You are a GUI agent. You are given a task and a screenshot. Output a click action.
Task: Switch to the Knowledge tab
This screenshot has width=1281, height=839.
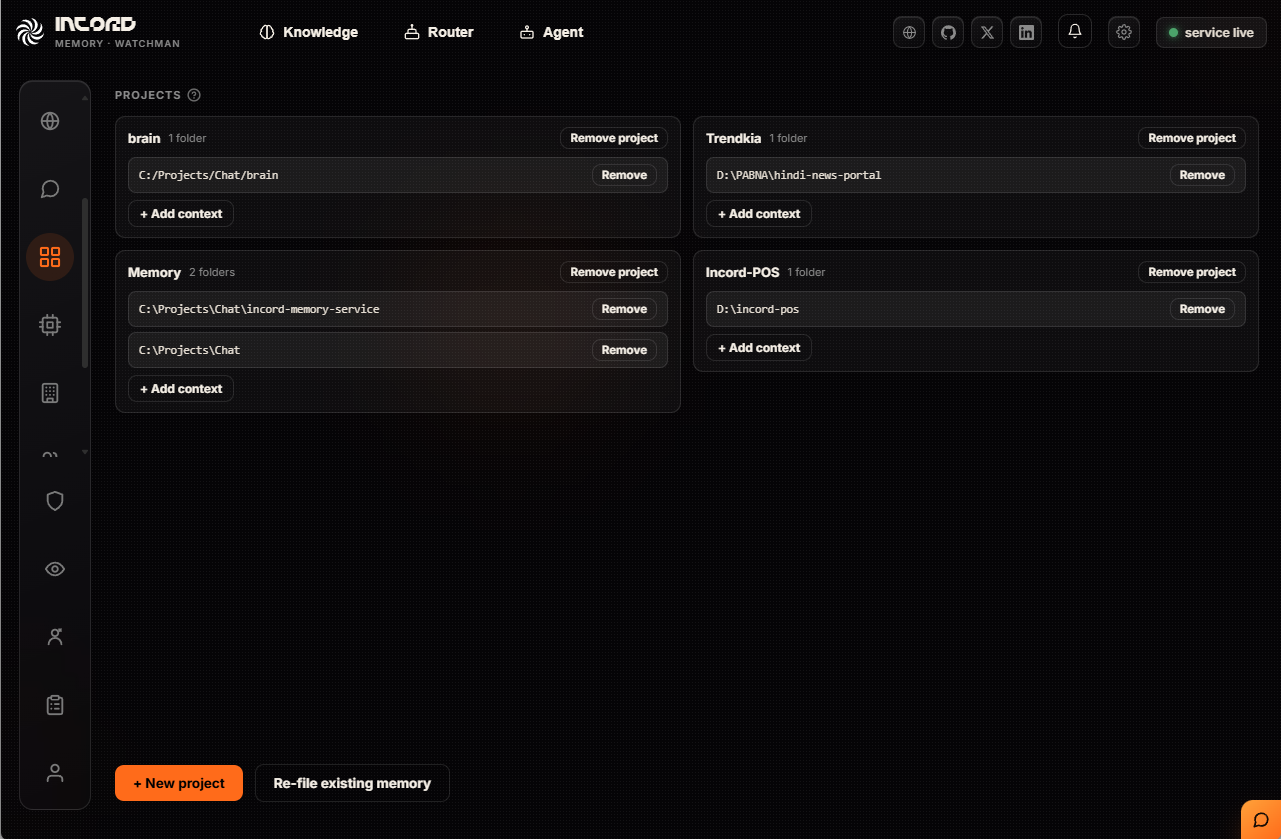click(308, 32)
